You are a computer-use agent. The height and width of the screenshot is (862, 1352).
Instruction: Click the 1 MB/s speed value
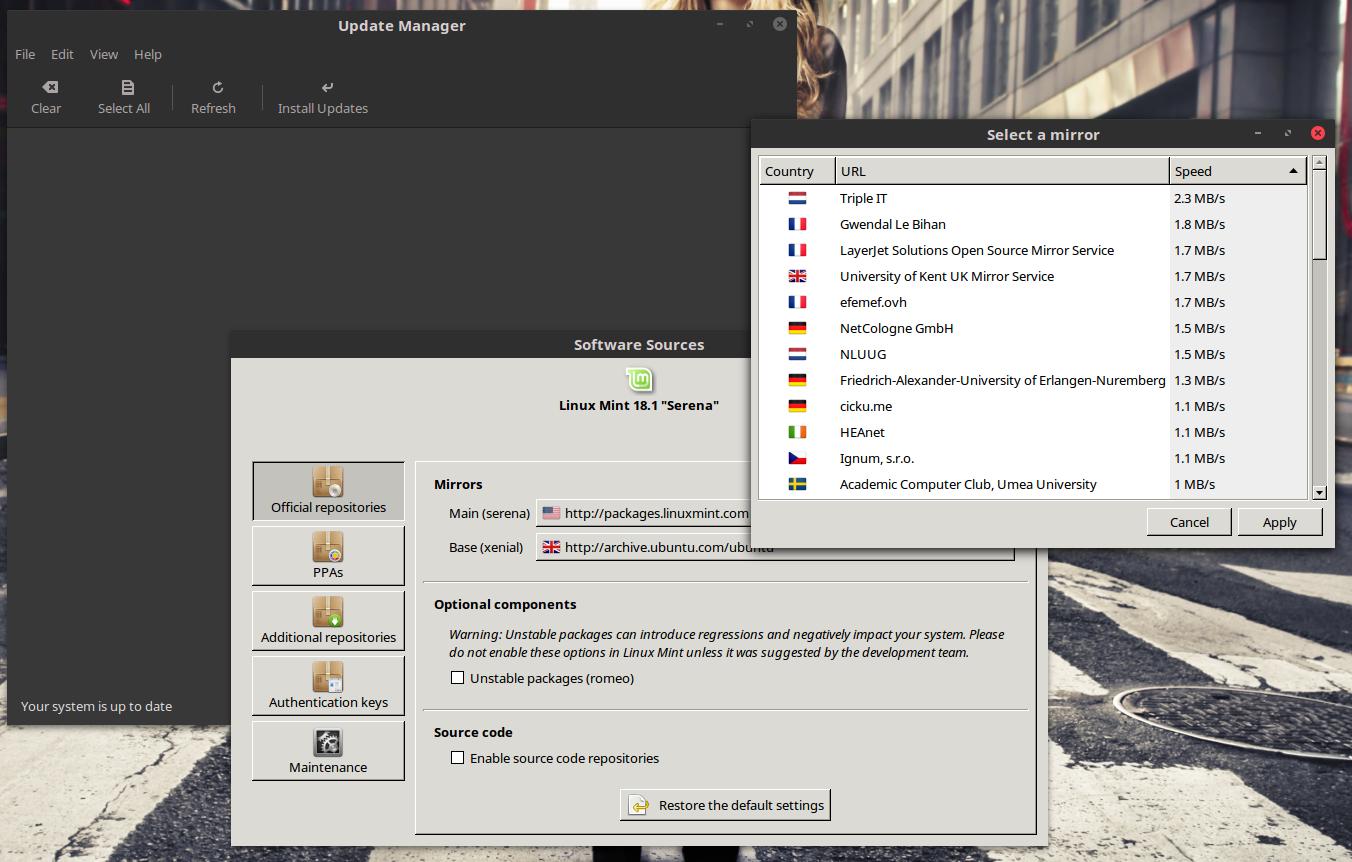click(x=1194, y=484)
